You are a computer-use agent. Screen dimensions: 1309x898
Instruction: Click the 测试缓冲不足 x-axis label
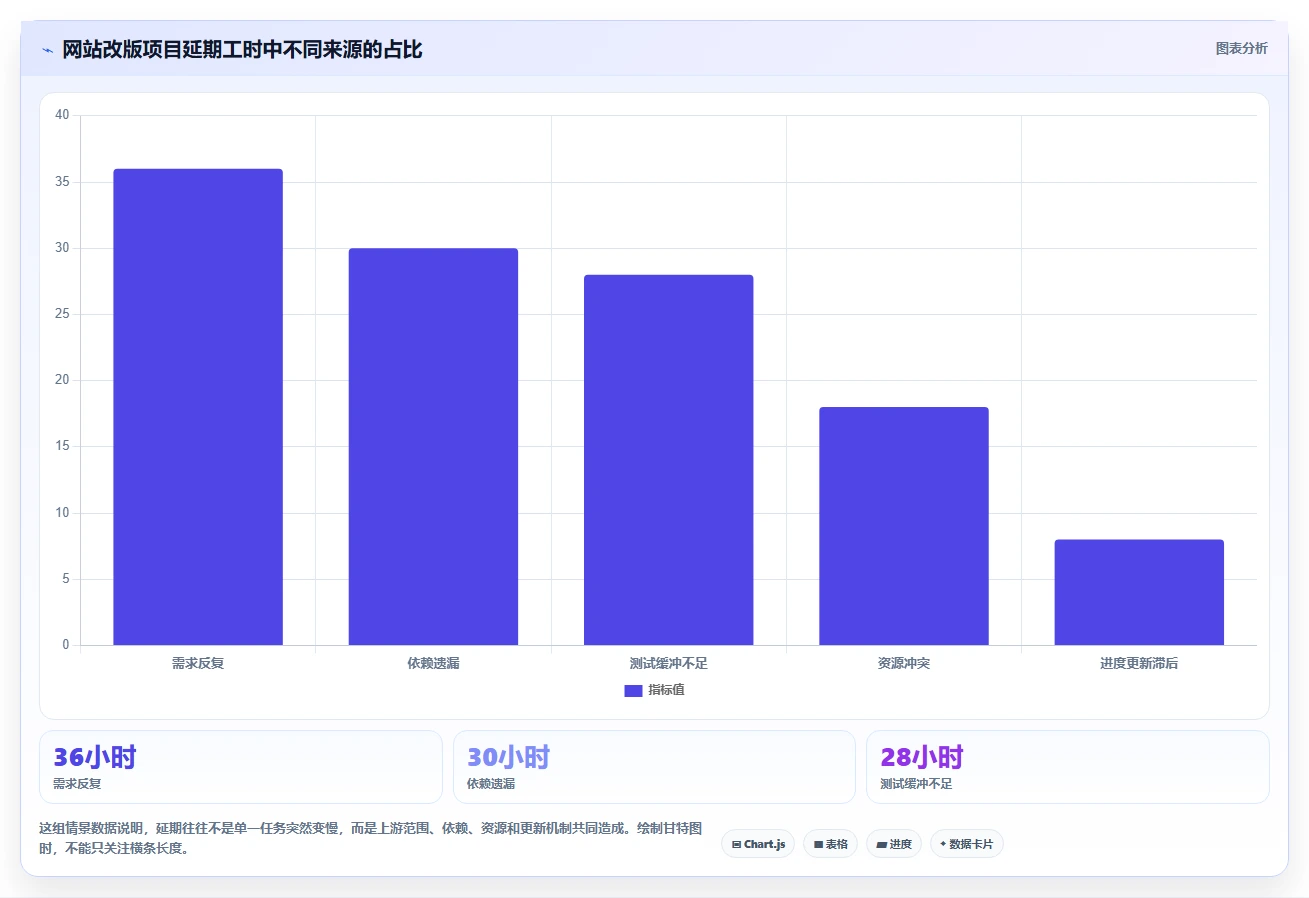coord(668,663)
